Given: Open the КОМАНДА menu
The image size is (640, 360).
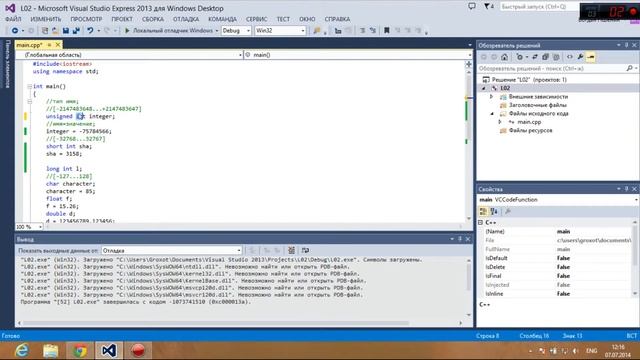Looking at the screenshot, I should pyautogui.click(x=222, y=19).
